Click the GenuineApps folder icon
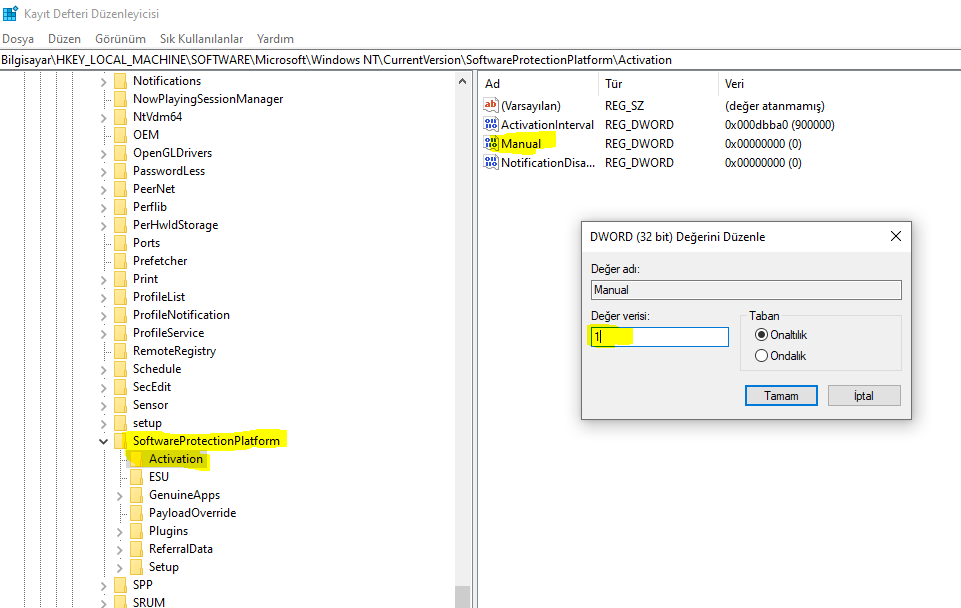Viewport: 961px width, 608px height. pos(136,495)
